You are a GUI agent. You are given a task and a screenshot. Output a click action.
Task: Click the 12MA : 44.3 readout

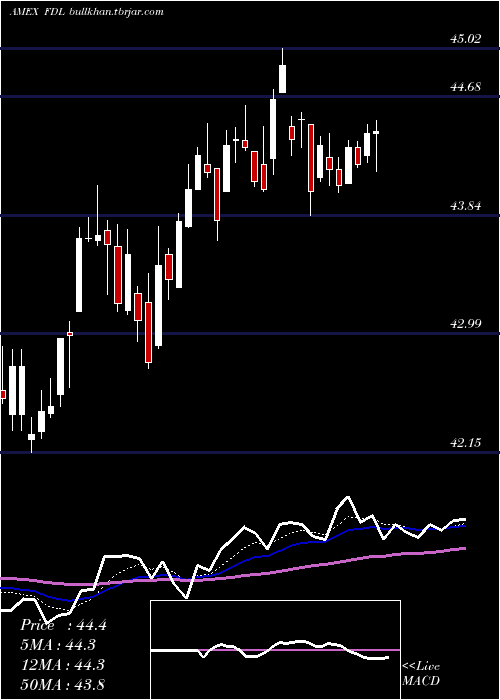click(63, 664)
